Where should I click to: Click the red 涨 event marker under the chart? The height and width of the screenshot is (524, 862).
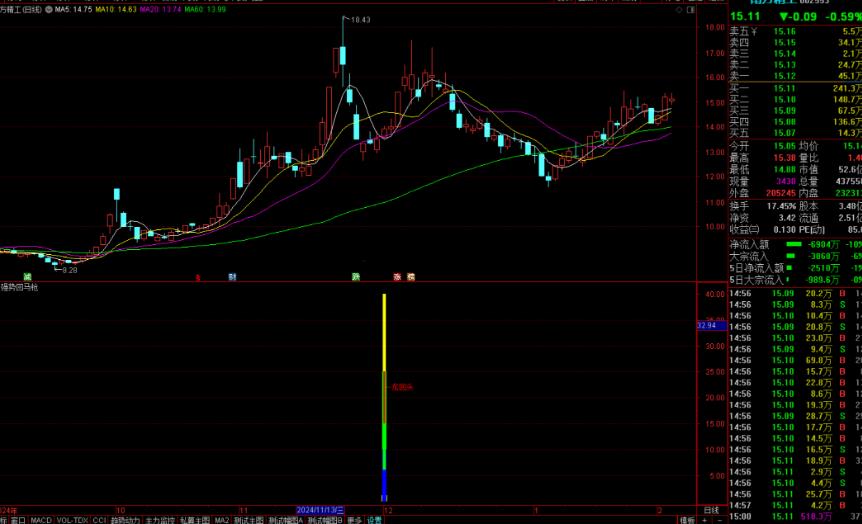click(x=397, y=277)
